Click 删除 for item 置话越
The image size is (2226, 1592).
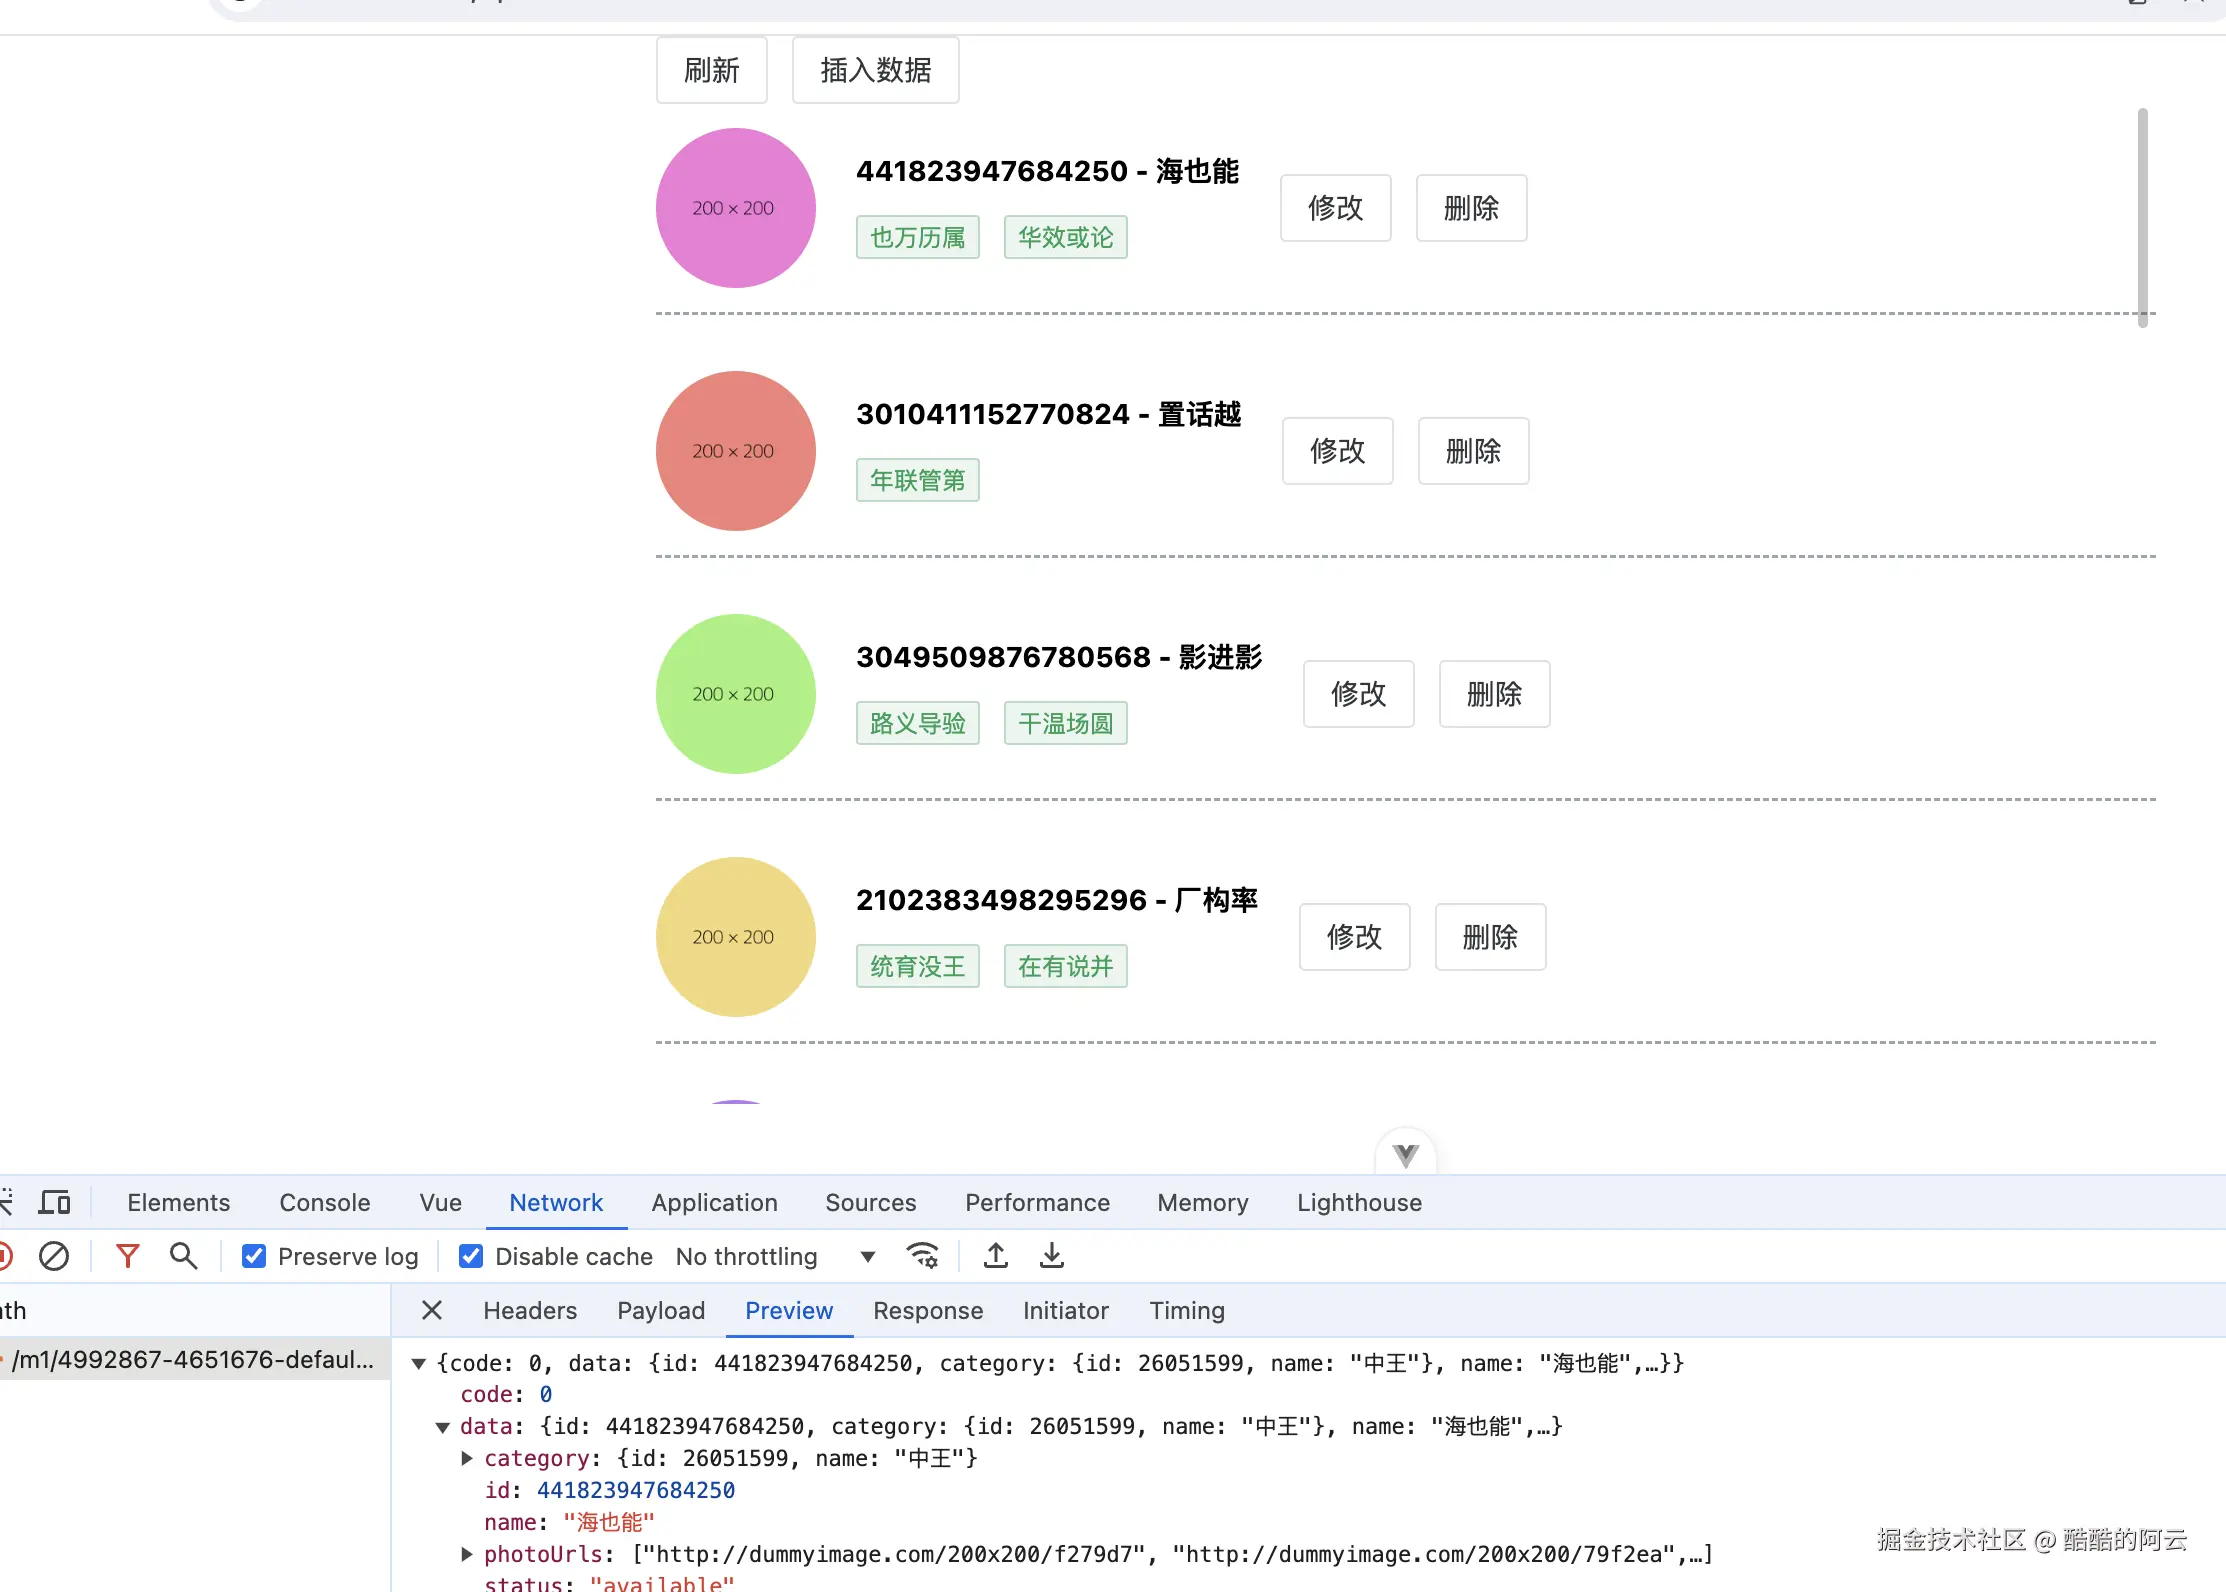[x=1474, y=451]
